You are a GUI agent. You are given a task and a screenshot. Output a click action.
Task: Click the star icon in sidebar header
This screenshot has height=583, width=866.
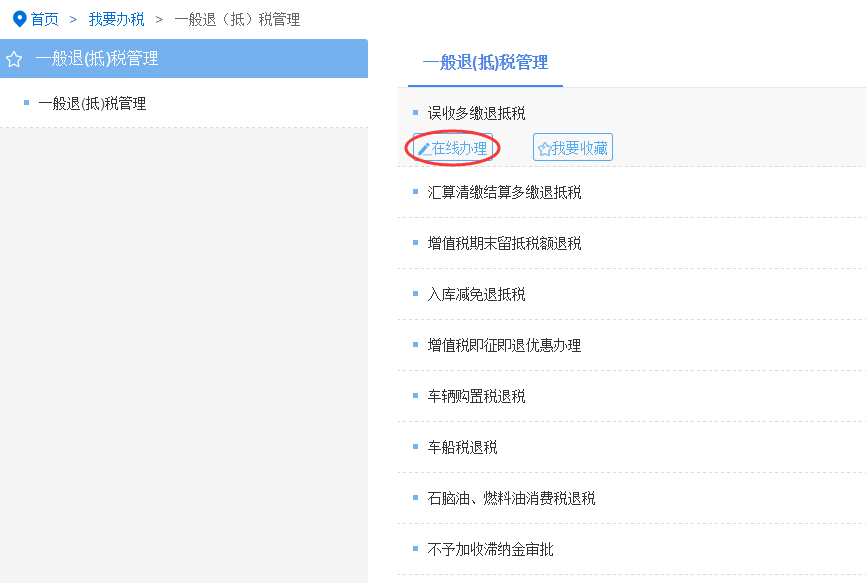(14, 59)
